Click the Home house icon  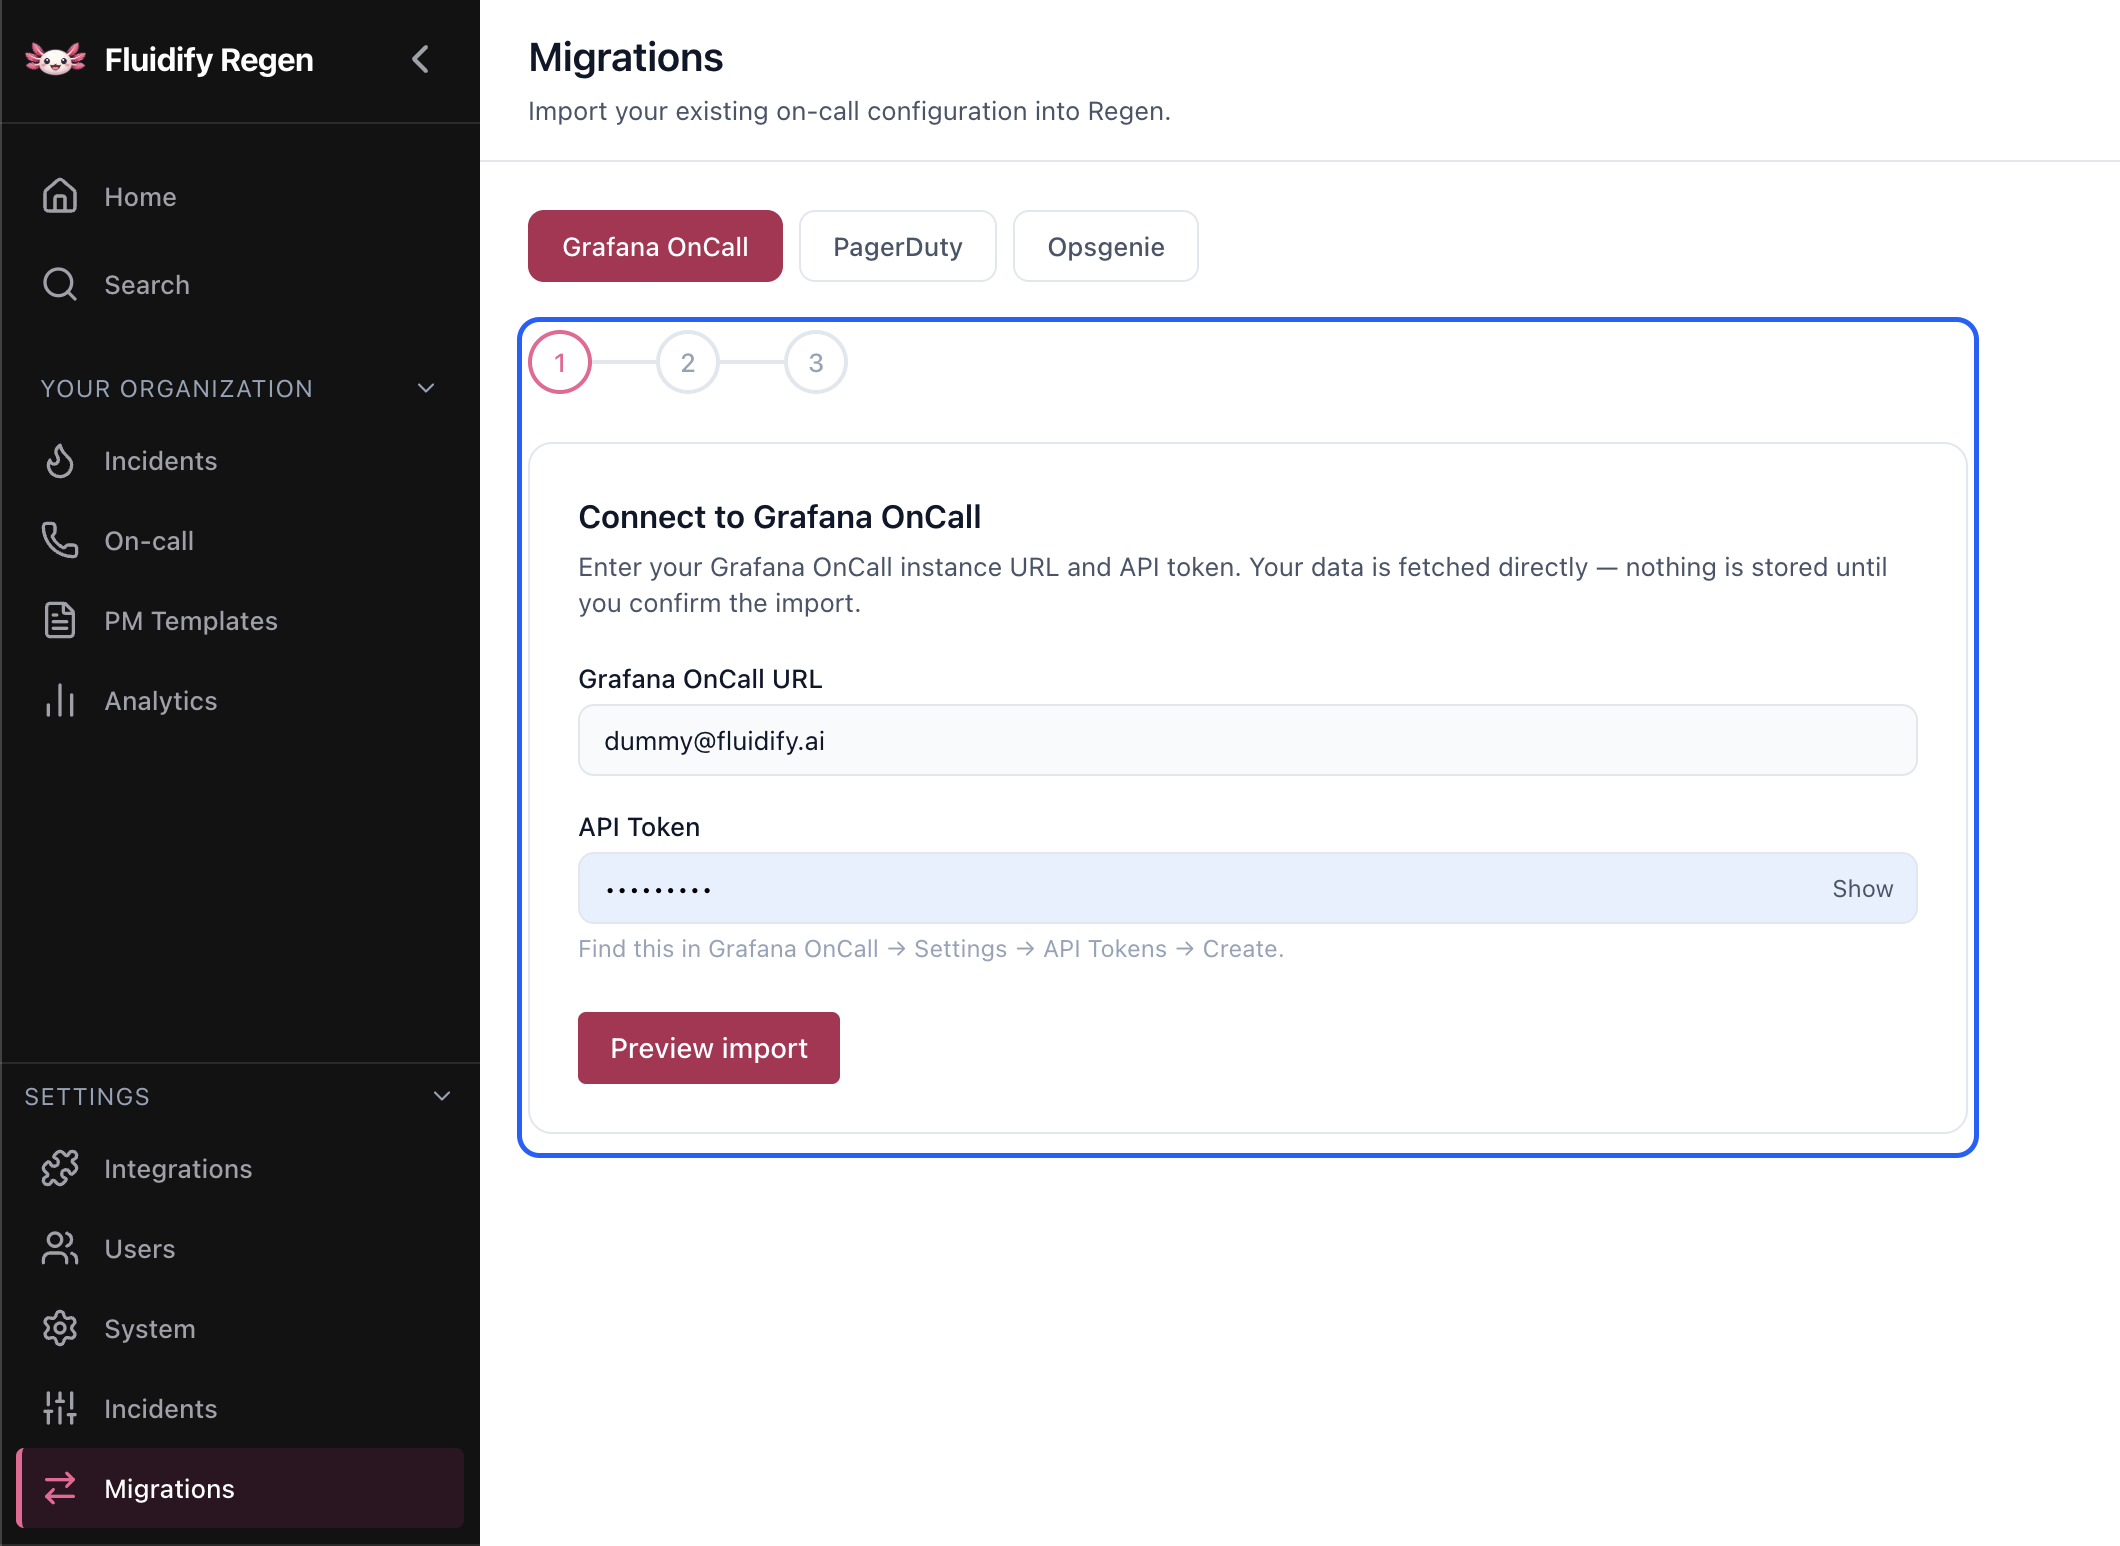tap(60, 196)
